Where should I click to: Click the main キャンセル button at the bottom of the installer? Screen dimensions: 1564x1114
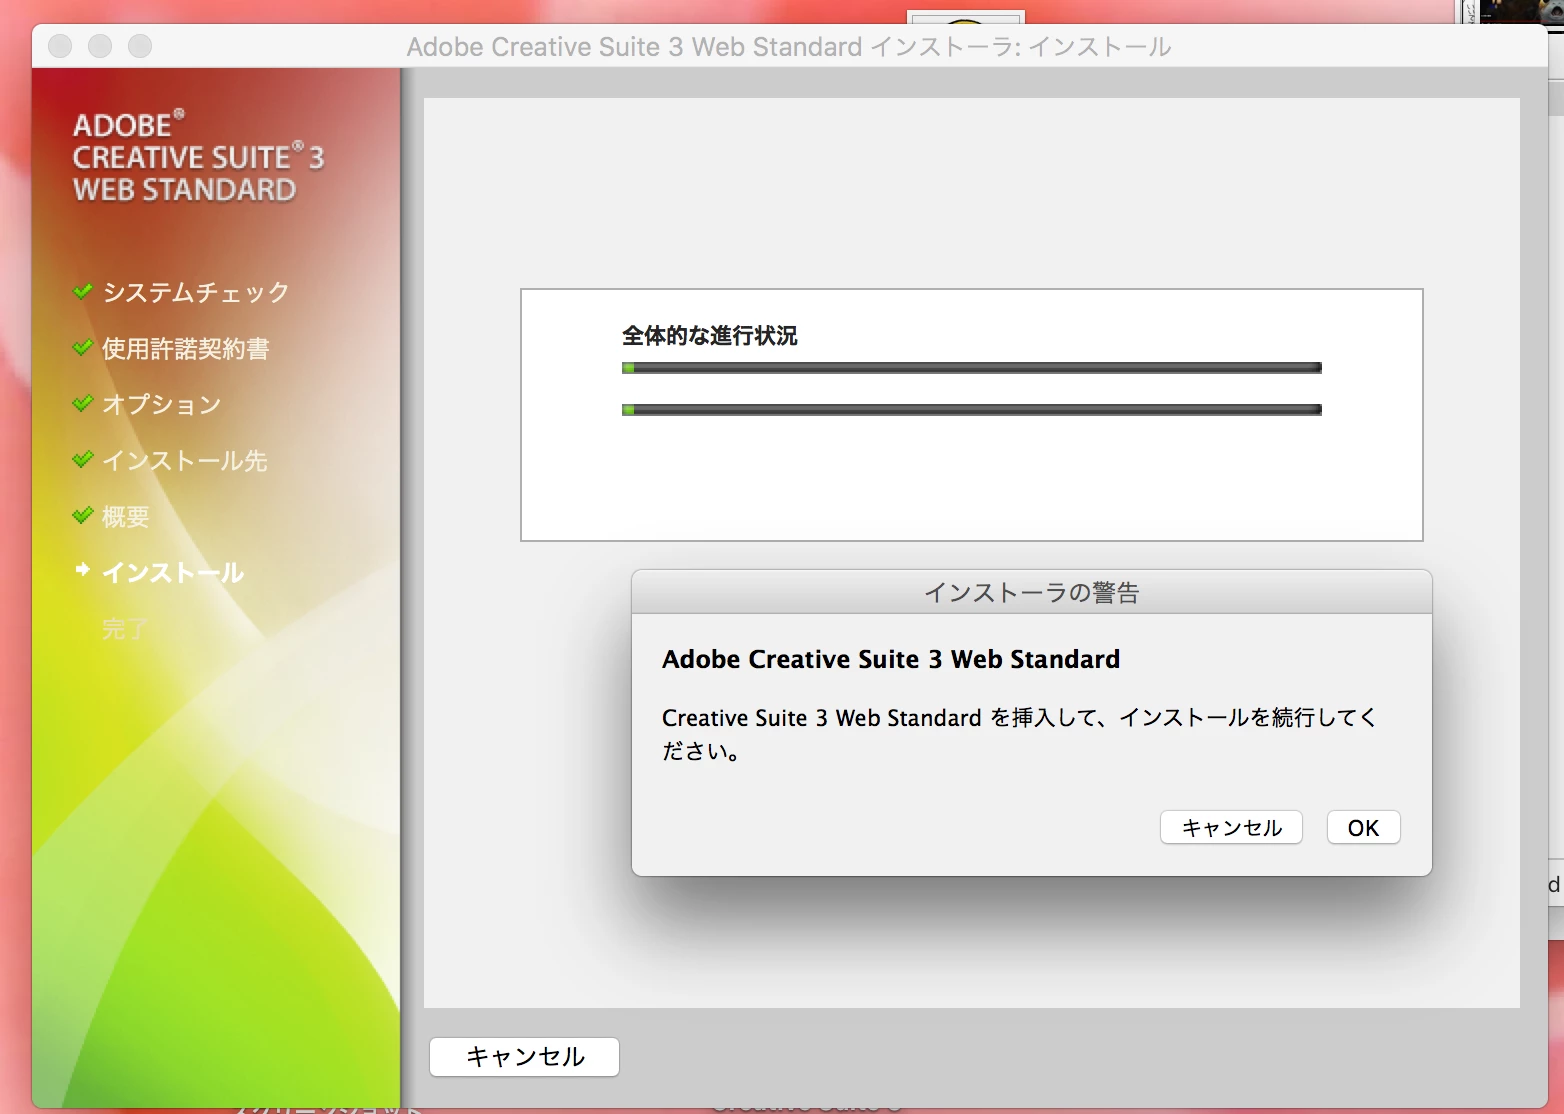524,1057
